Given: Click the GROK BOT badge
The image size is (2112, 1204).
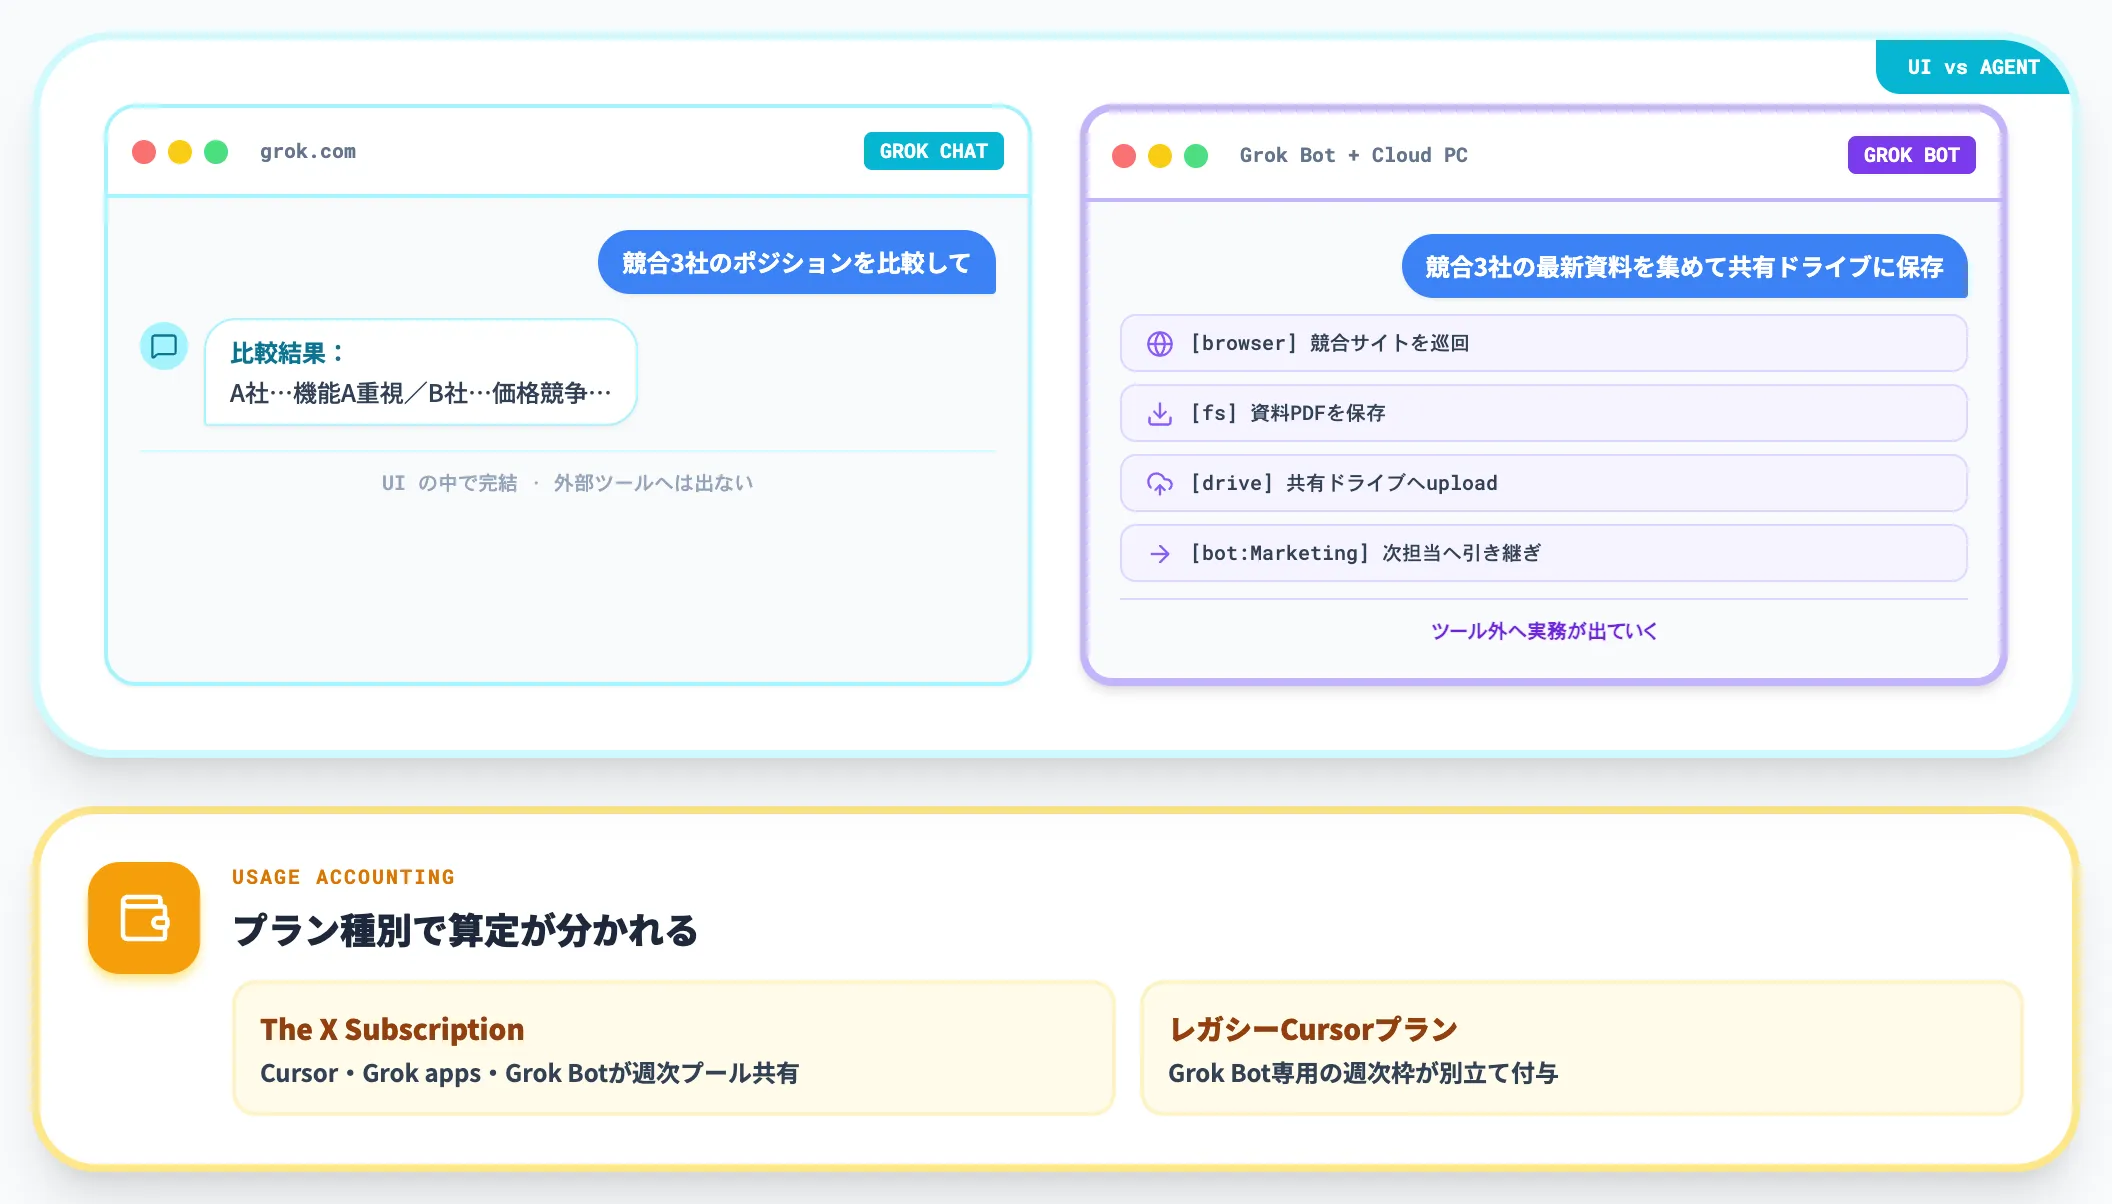Looking at the screenshot, I should 1912,155.
